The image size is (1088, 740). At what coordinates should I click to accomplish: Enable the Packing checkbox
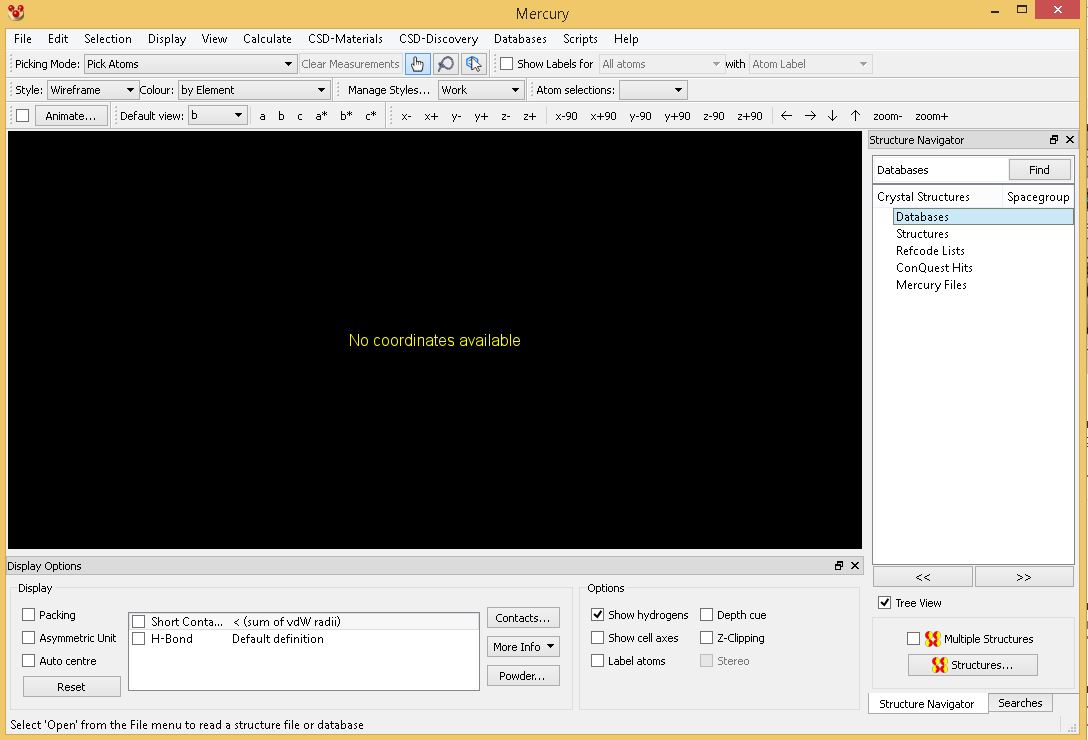[28, 614]
